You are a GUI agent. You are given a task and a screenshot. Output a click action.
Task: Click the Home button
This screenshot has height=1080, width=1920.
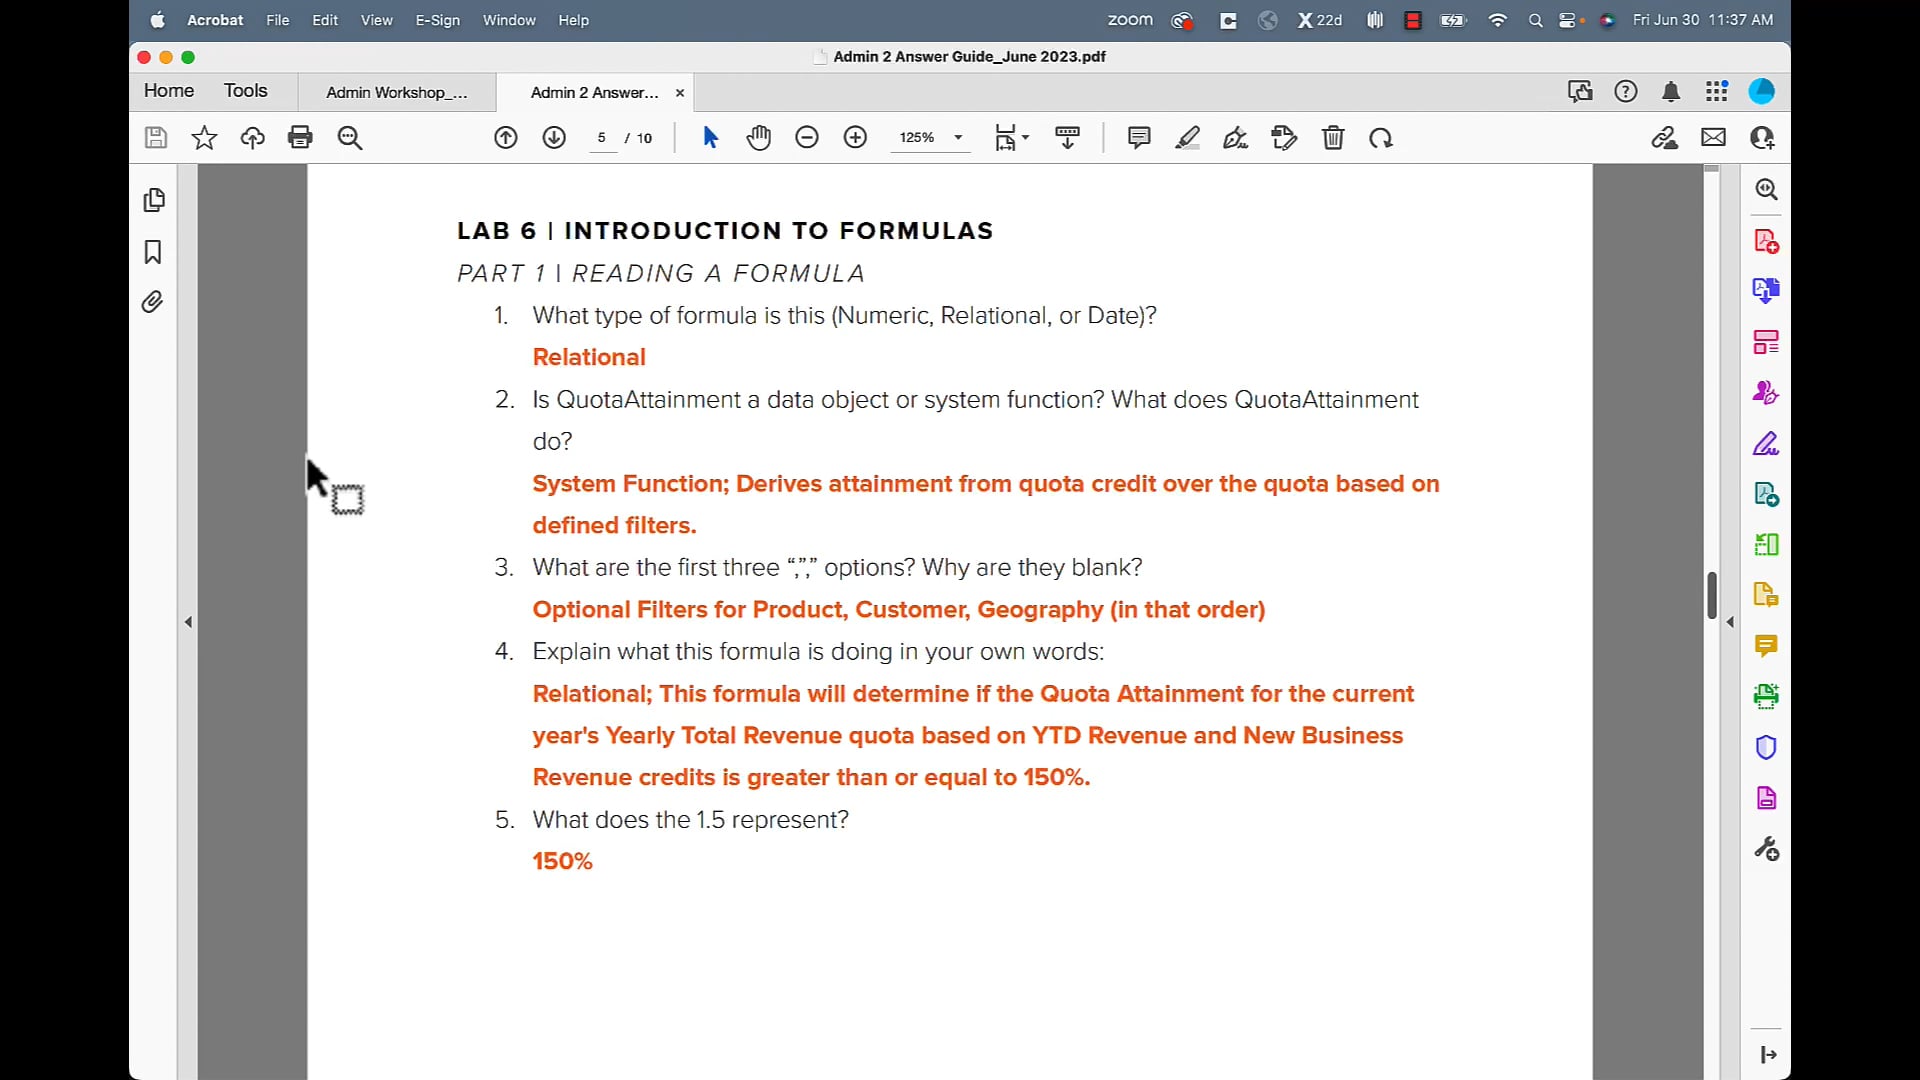click(x=169, y=91)
